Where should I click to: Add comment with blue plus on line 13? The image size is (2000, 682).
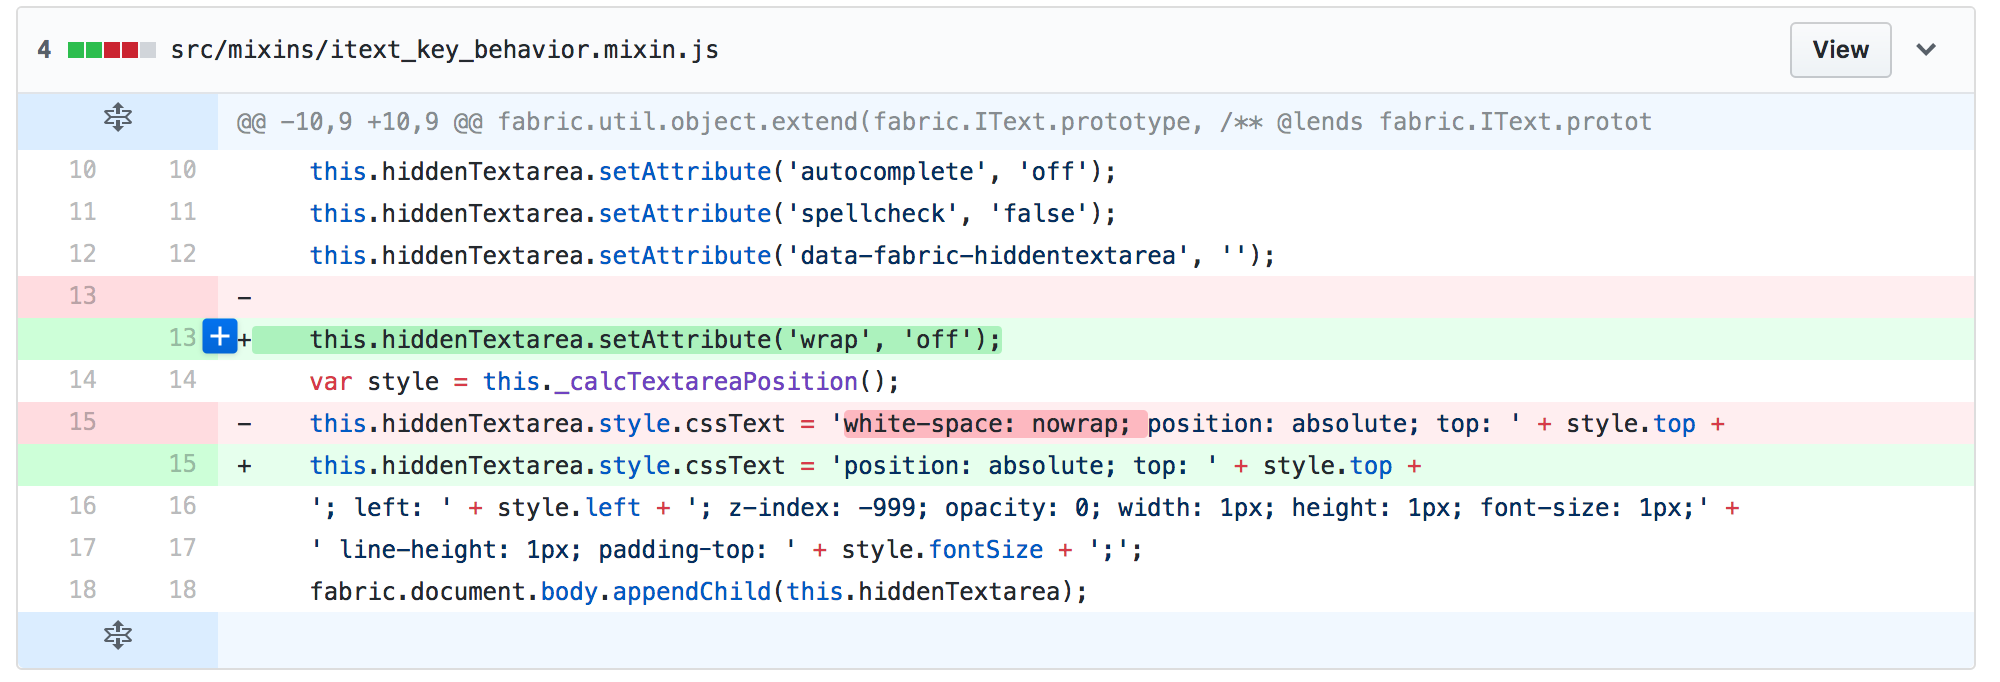click(220, 337)
